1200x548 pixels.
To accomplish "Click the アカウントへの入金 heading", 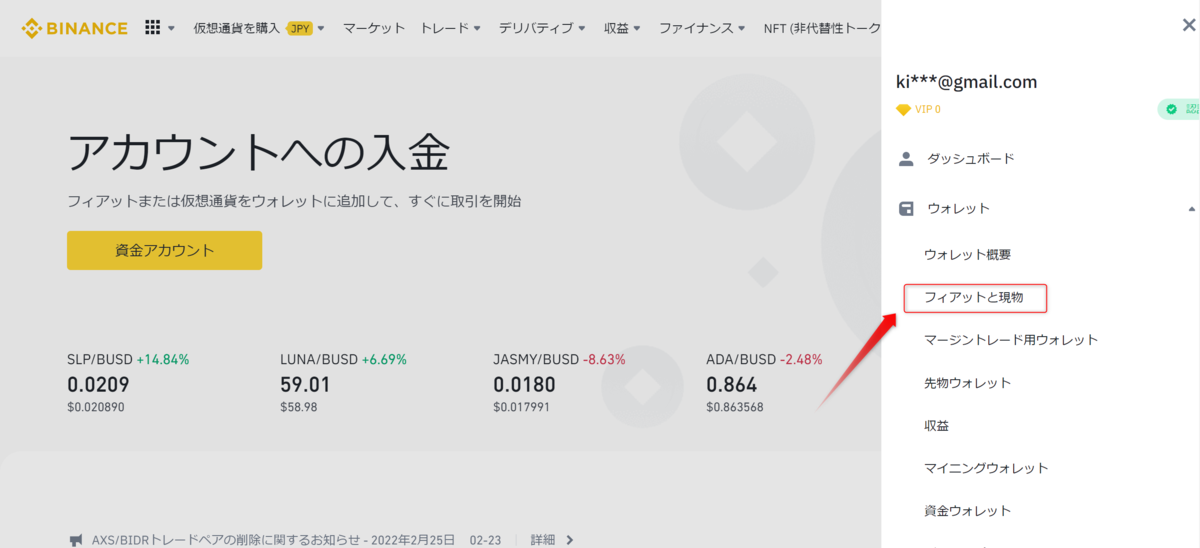I will click(259, 152).
